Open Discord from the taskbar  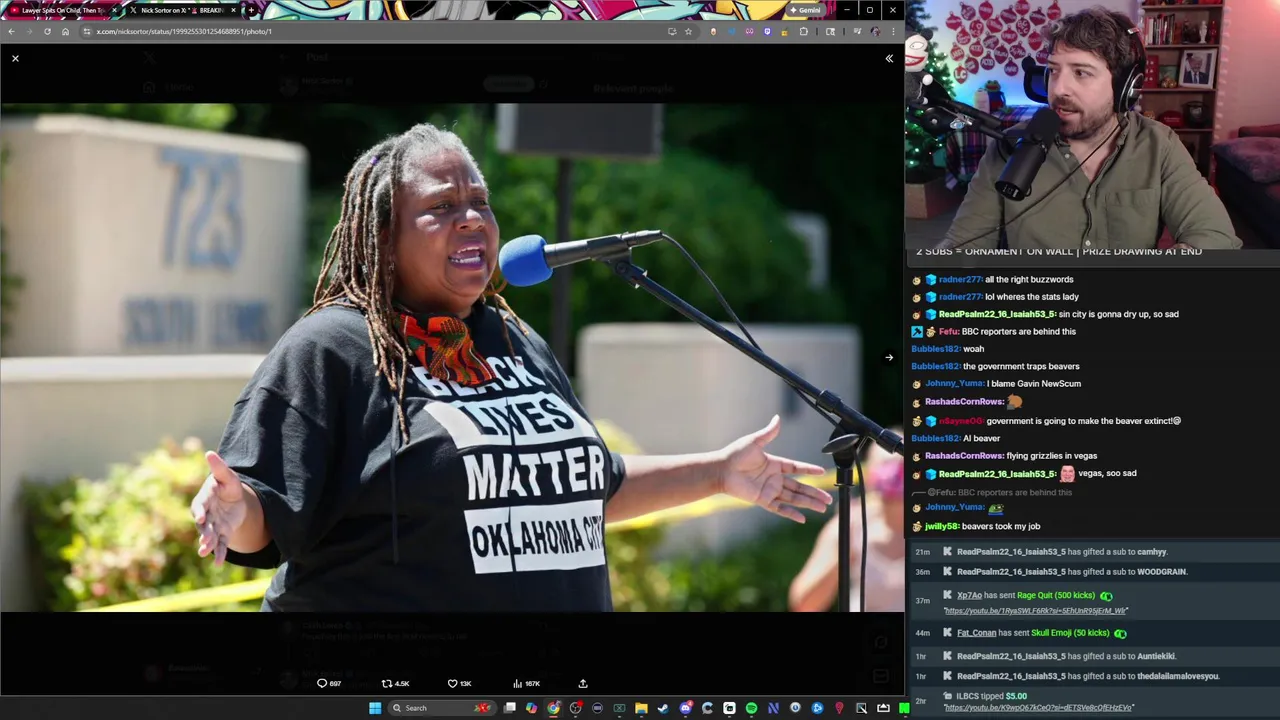click(x=685, y=708)
